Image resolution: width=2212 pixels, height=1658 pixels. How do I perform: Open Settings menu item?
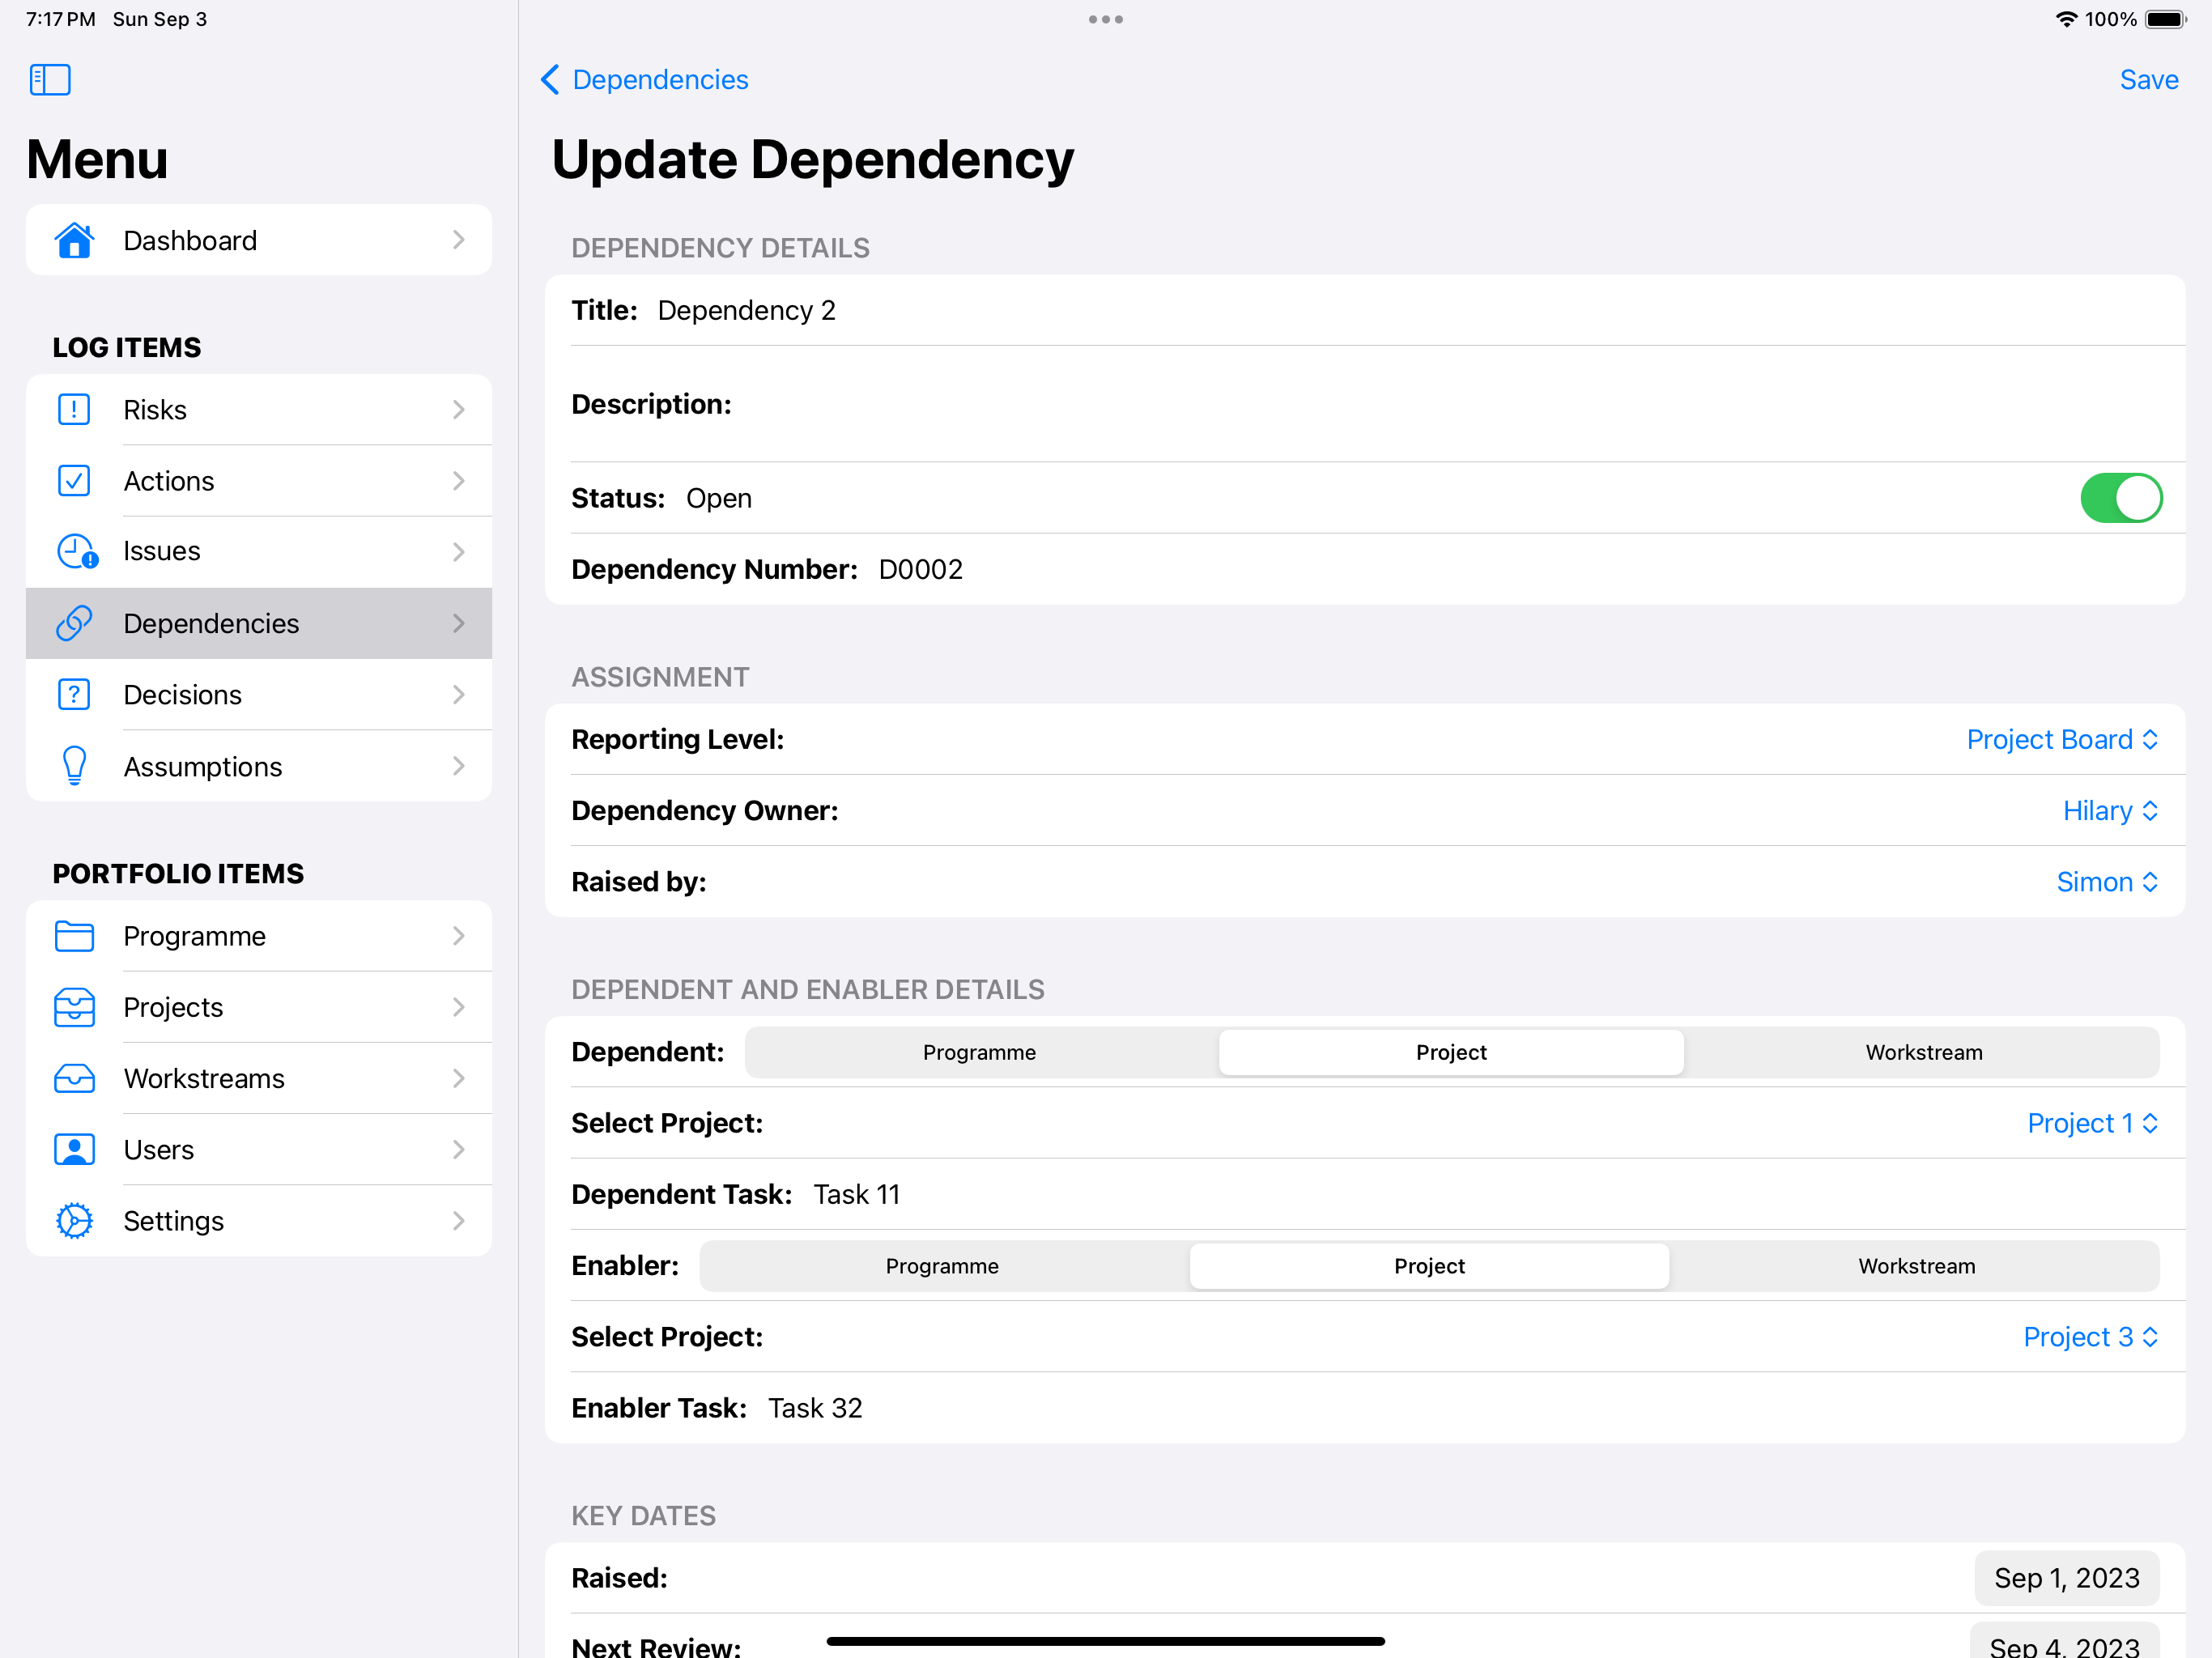259,1221
